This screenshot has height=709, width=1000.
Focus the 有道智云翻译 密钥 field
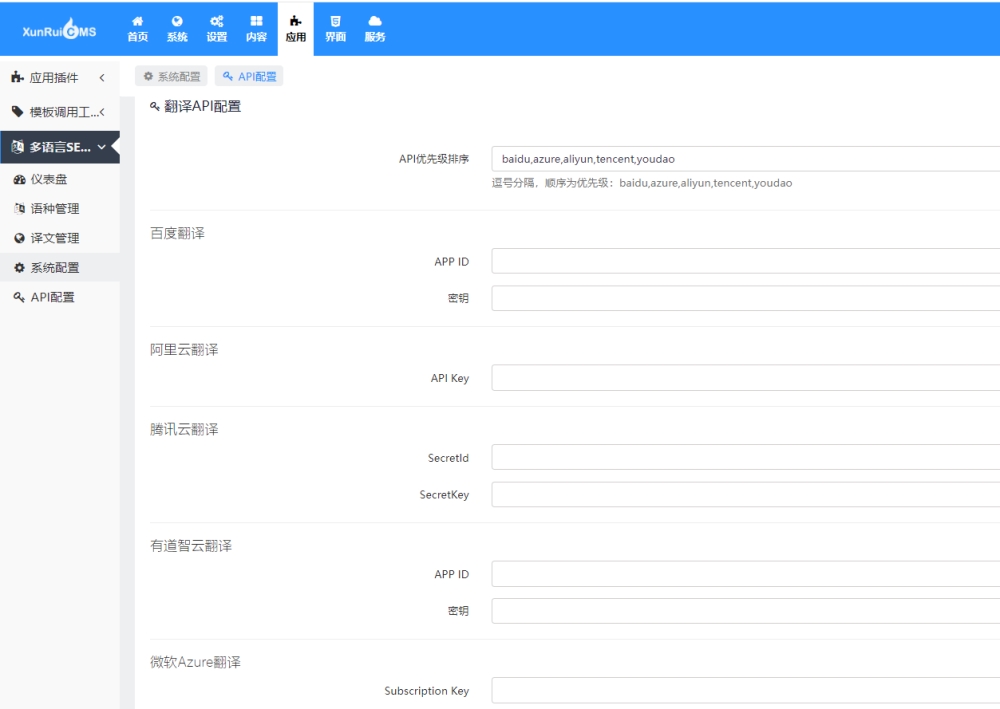coord(746,611)
